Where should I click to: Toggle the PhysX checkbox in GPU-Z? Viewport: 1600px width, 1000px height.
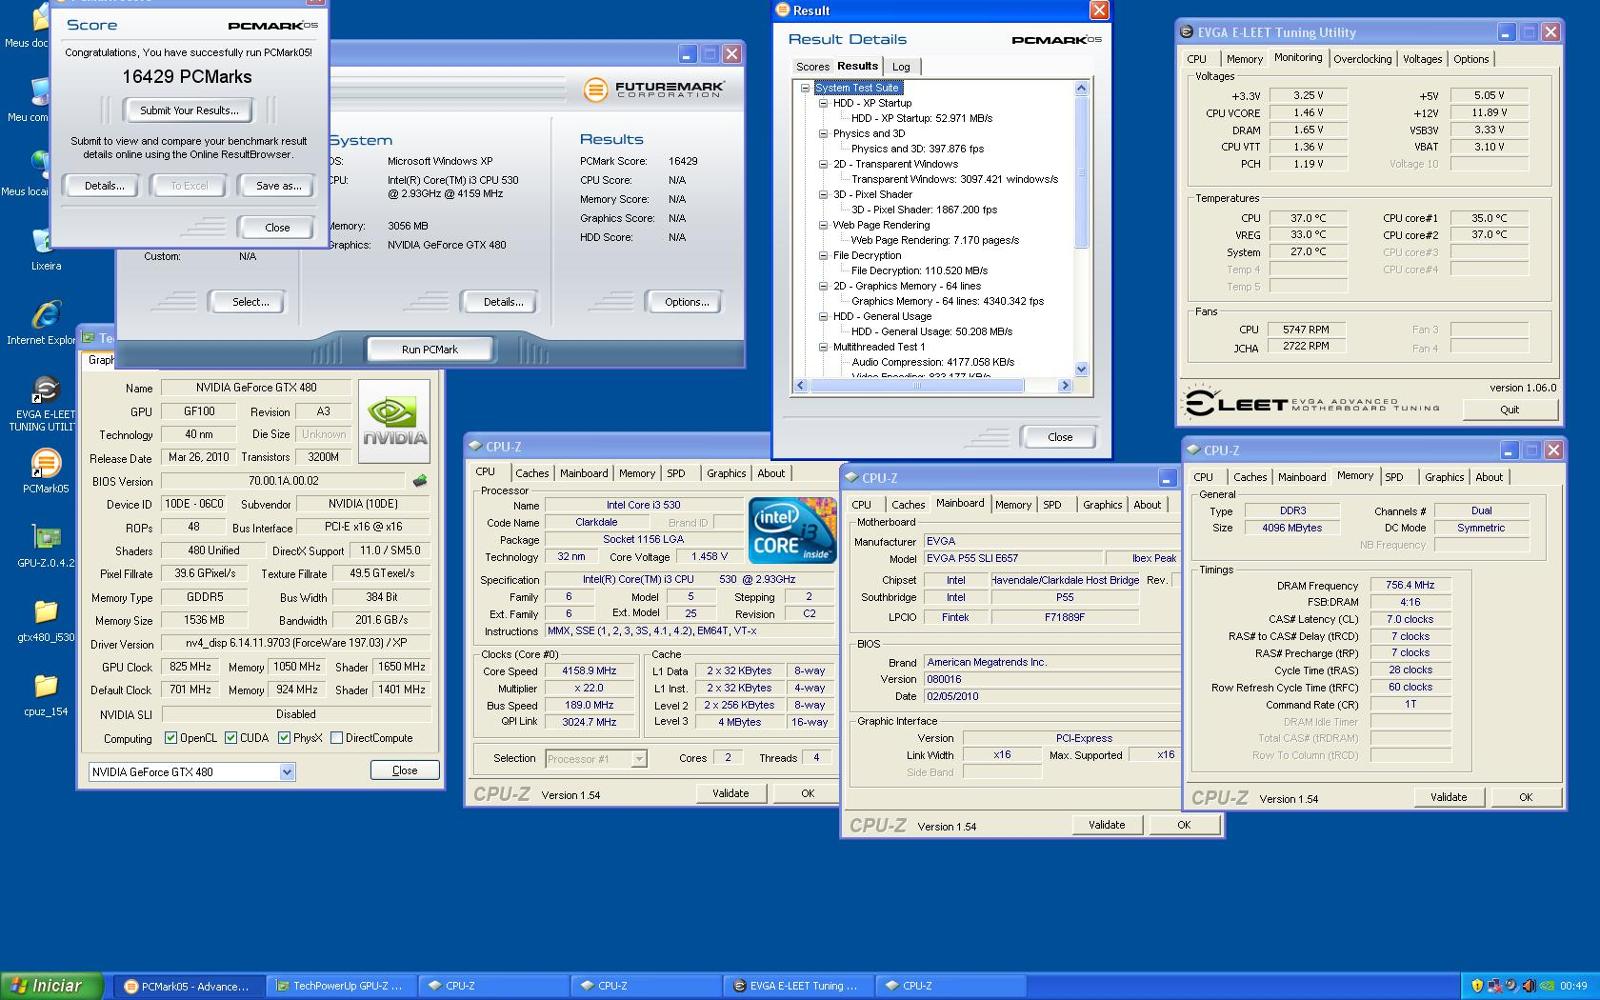(x=284, y=738)
